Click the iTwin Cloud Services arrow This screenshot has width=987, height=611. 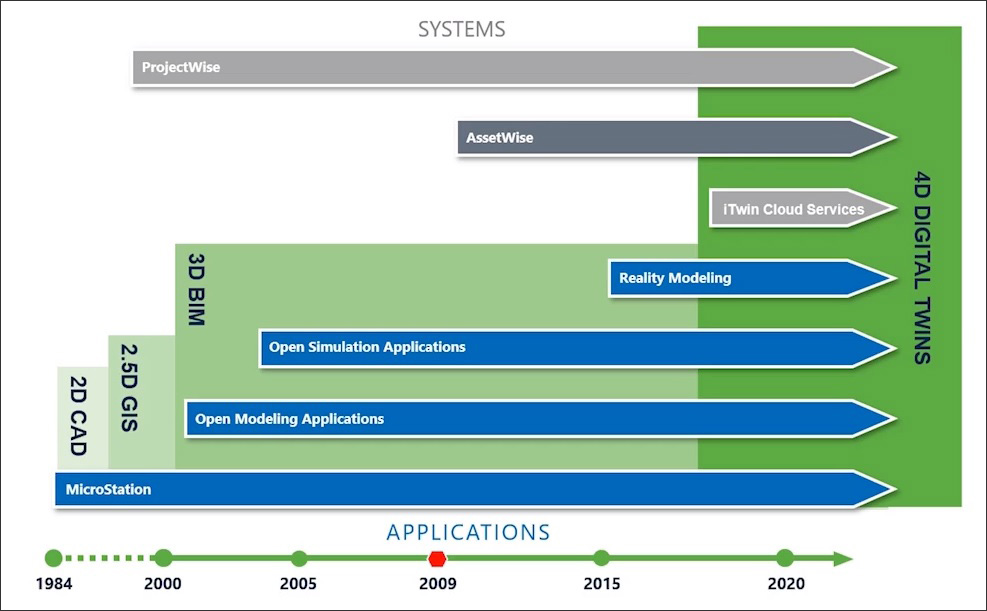(x=795, y=209)
